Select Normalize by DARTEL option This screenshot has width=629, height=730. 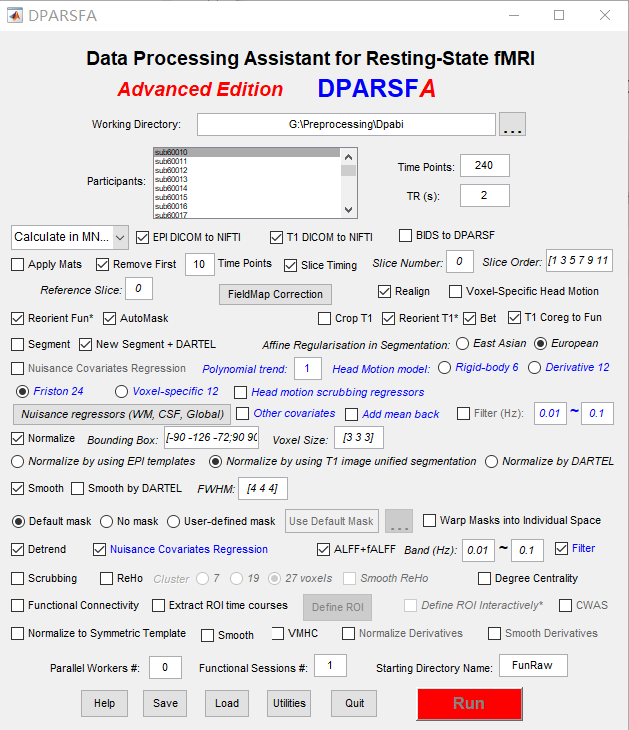(492, 462)
